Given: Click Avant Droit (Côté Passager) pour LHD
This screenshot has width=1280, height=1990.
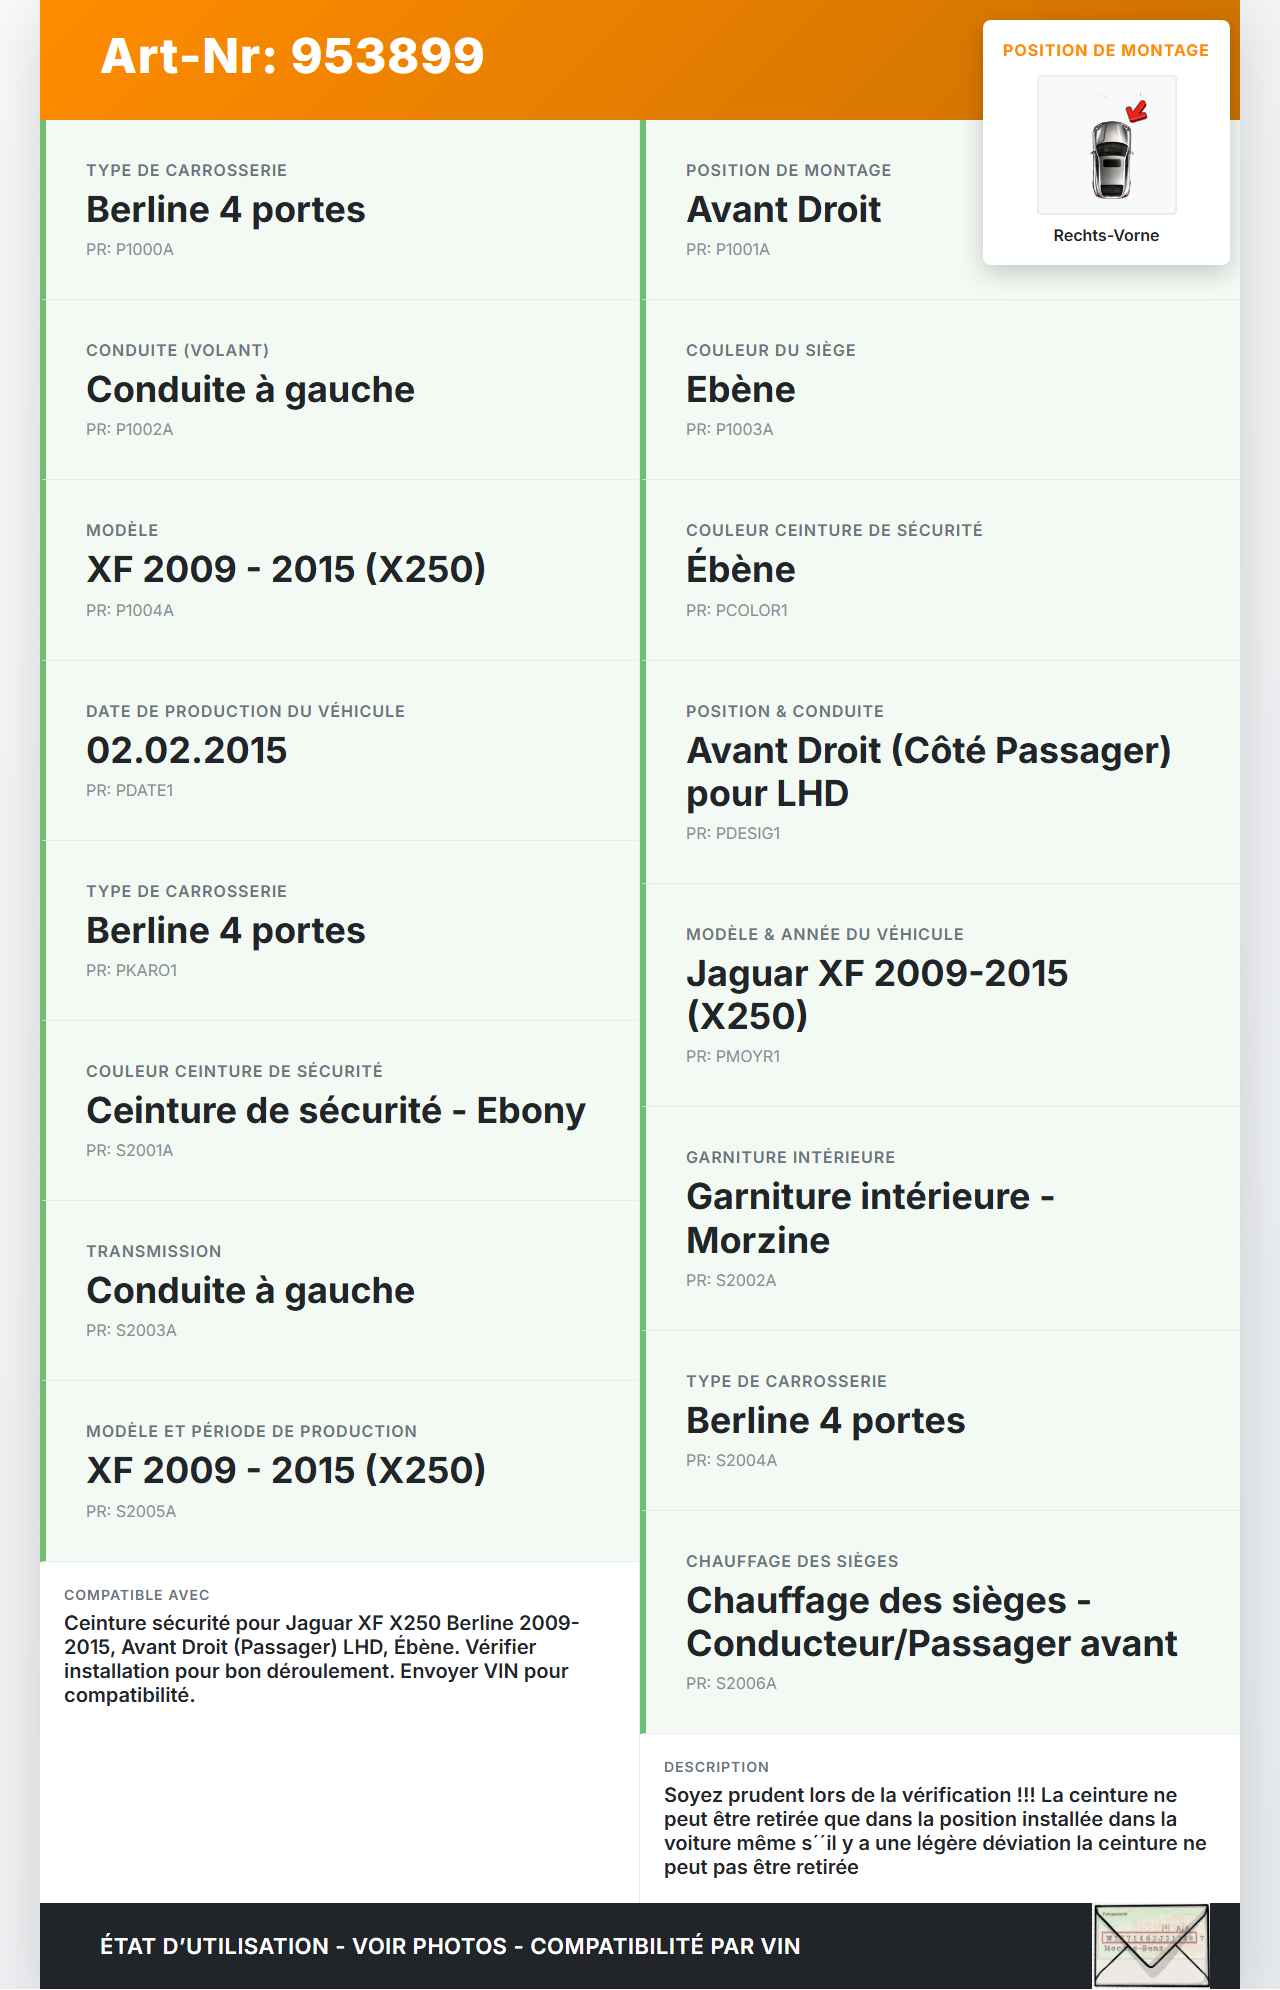Looking at the screenshot, I should pos(928,772).
